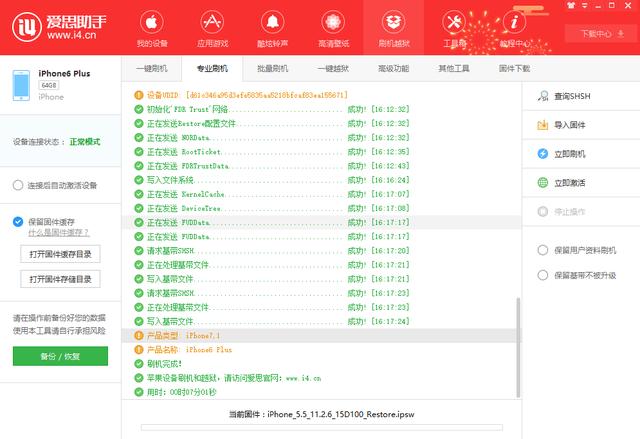Click the 当前固件 iPhone_5.5_11.2.6 firmware name
The width and height of the screenshot is (640, 439).
322,415
